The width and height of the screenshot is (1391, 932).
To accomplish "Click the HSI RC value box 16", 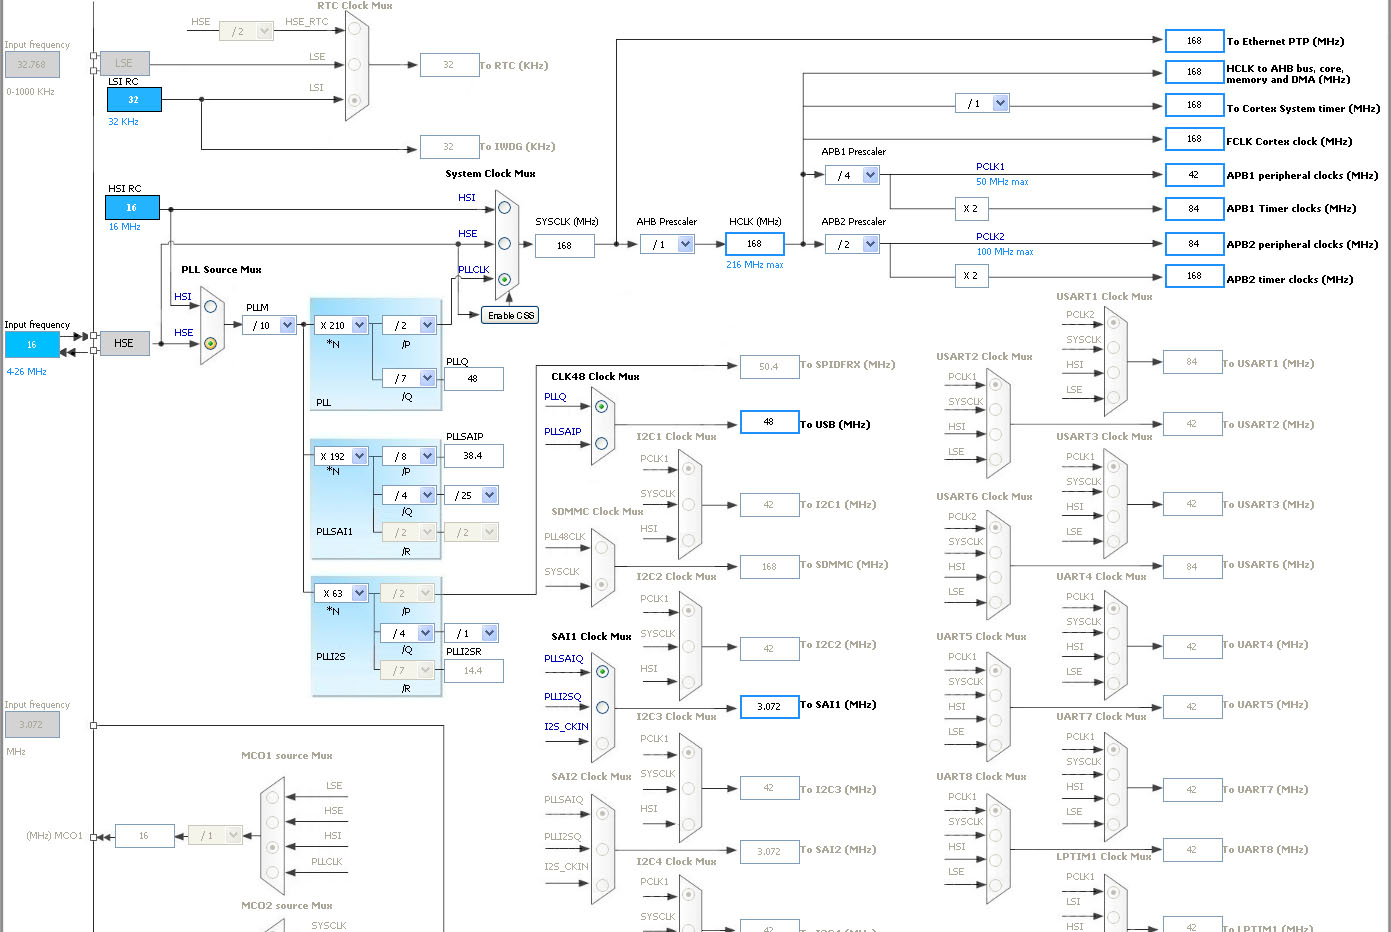I will 132,207.
